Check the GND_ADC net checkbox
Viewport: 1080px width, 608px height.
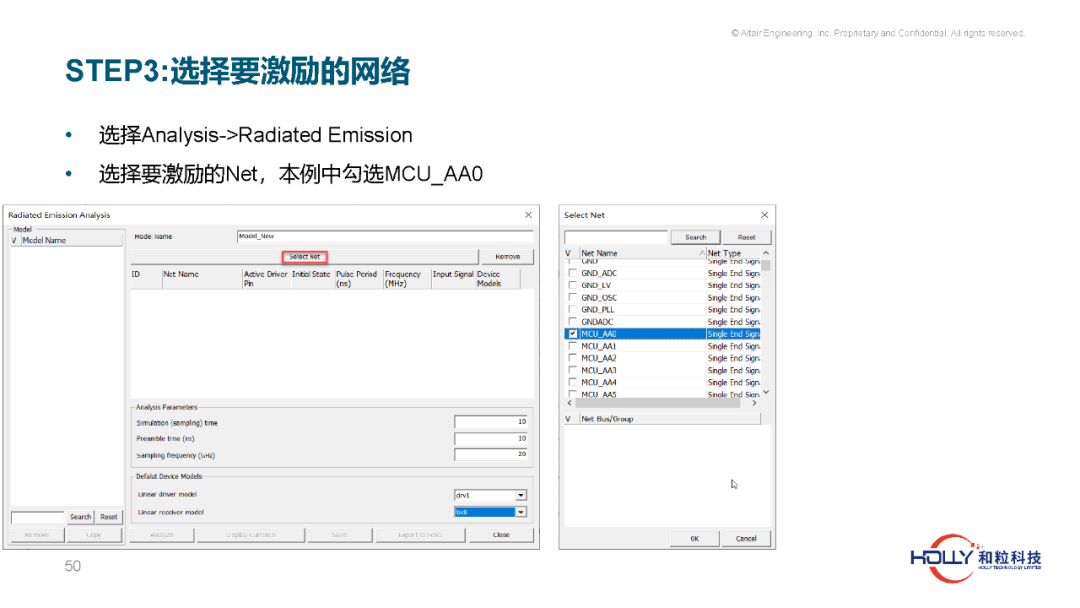[572, 273]
